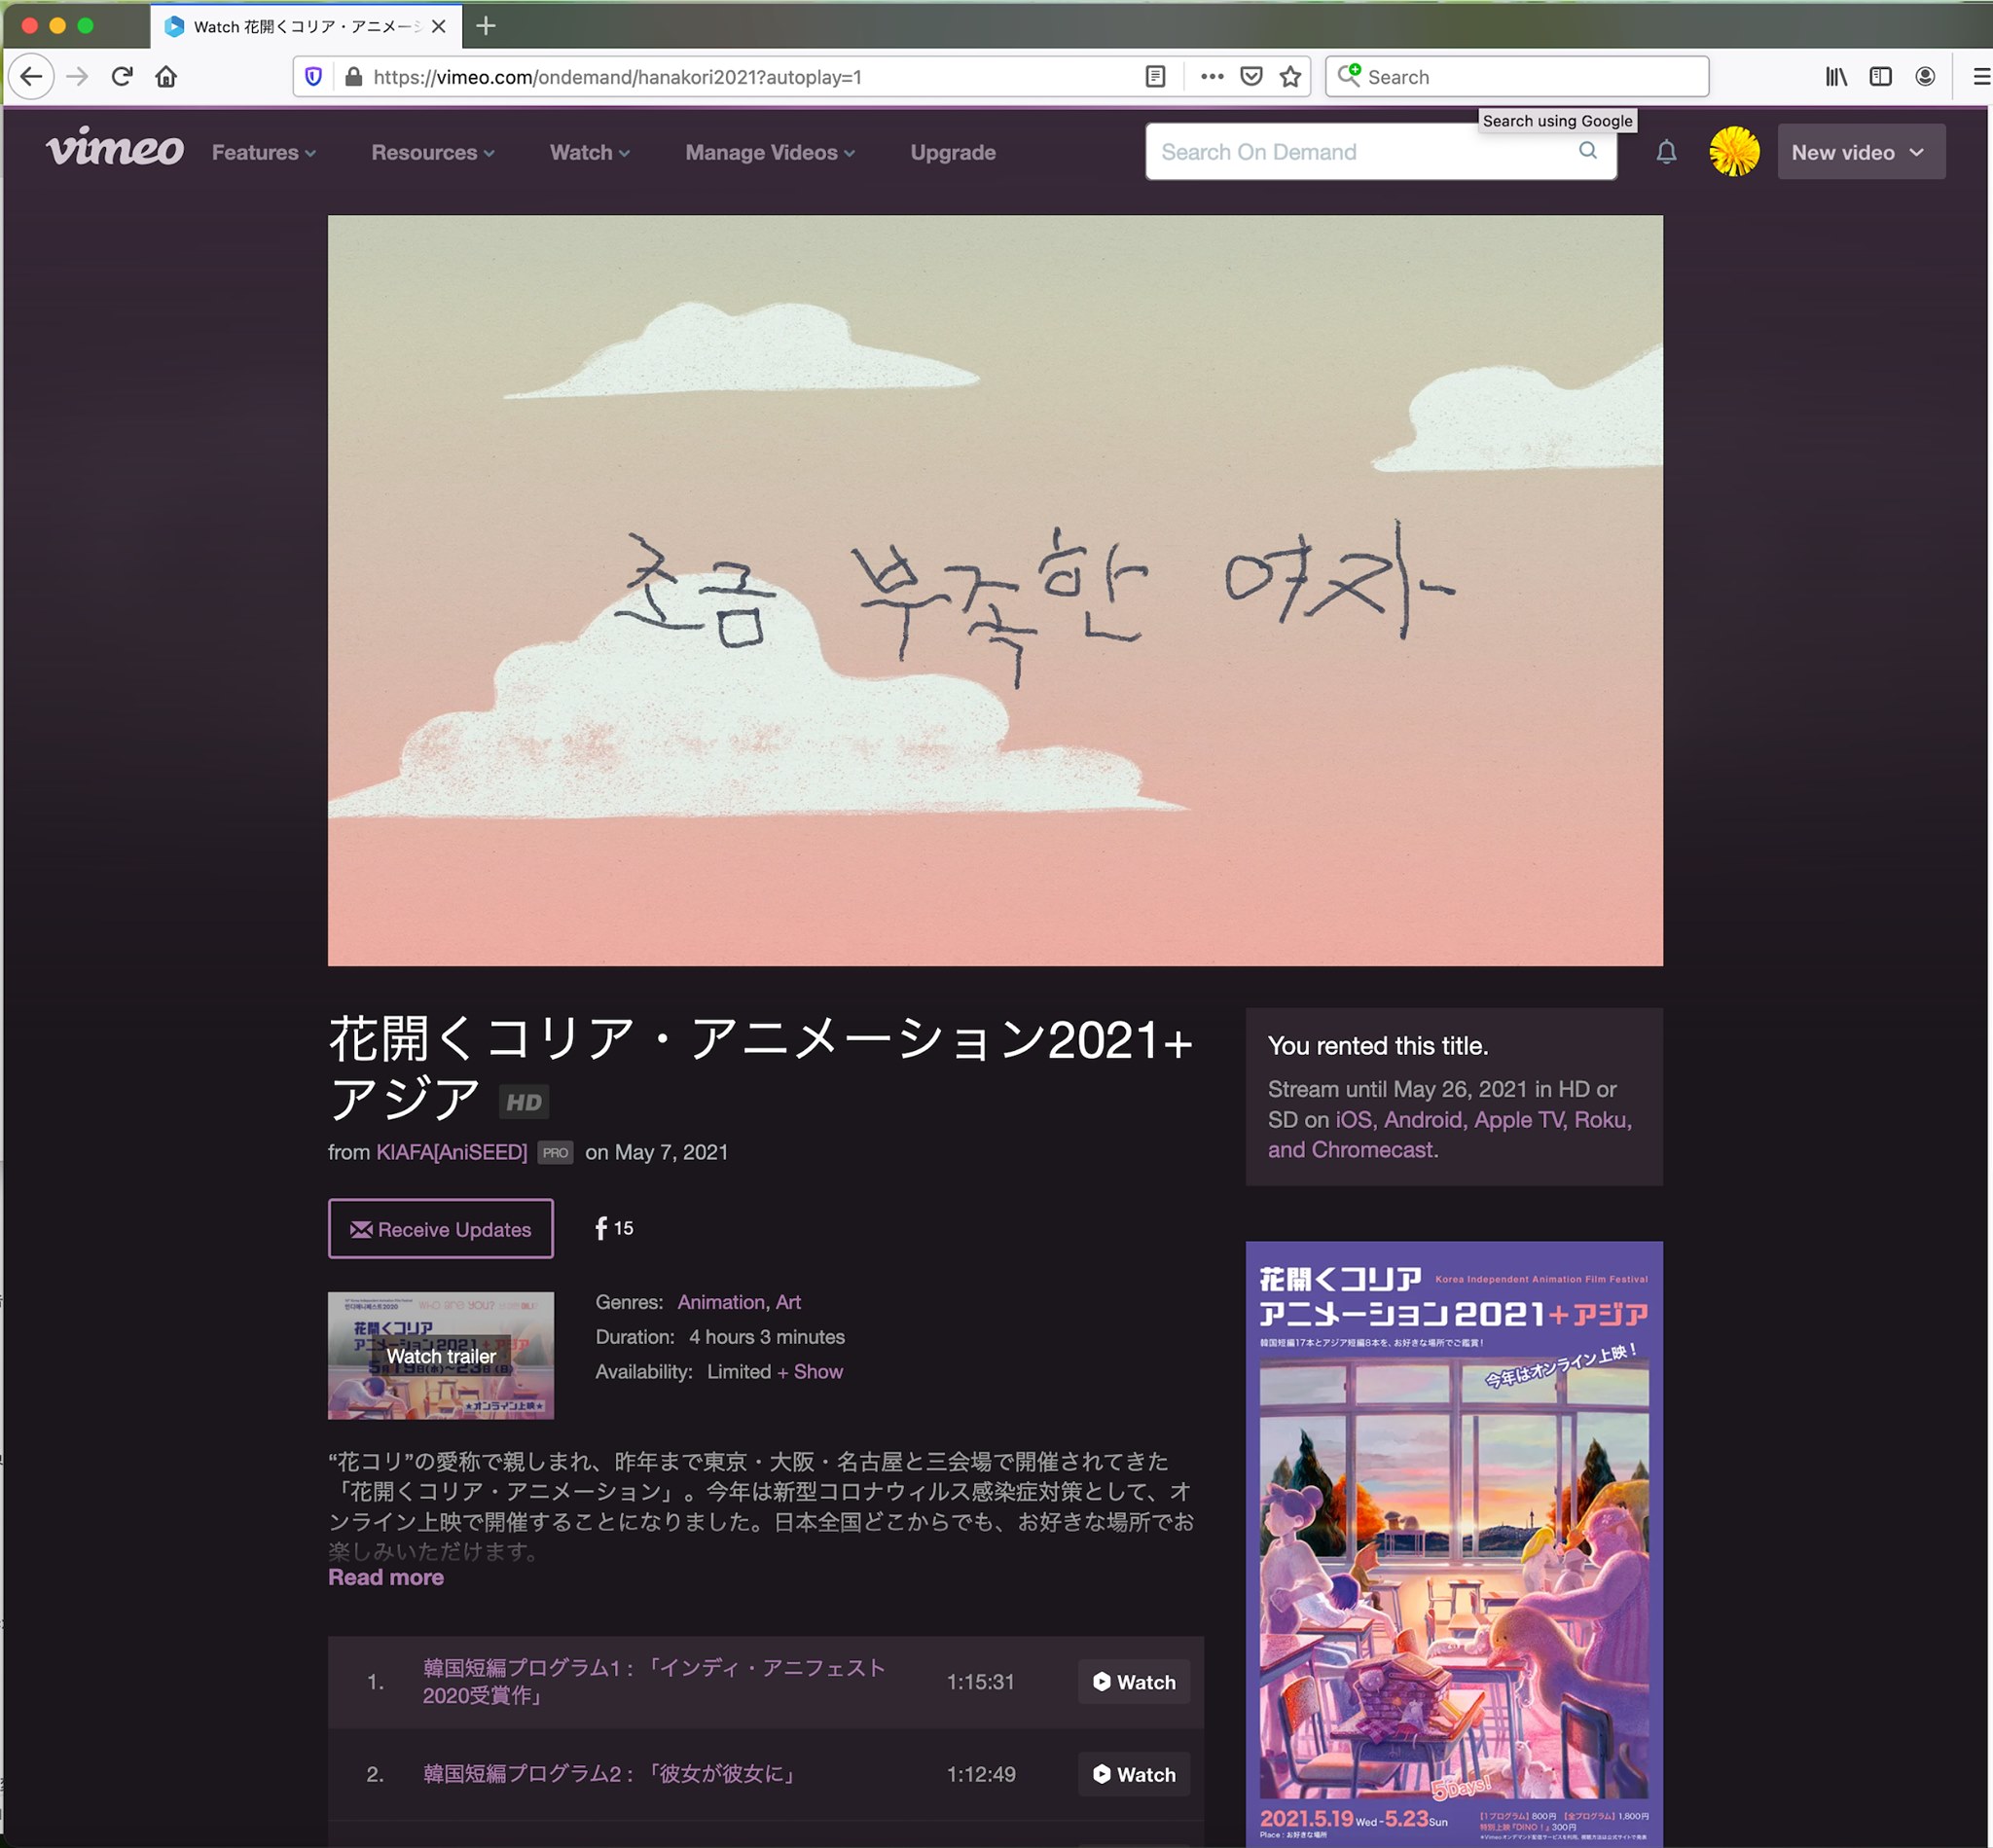
Task: Open 韓国短編プログラム2 title link
Action: pyautogui.click(x=610, y=1774)
